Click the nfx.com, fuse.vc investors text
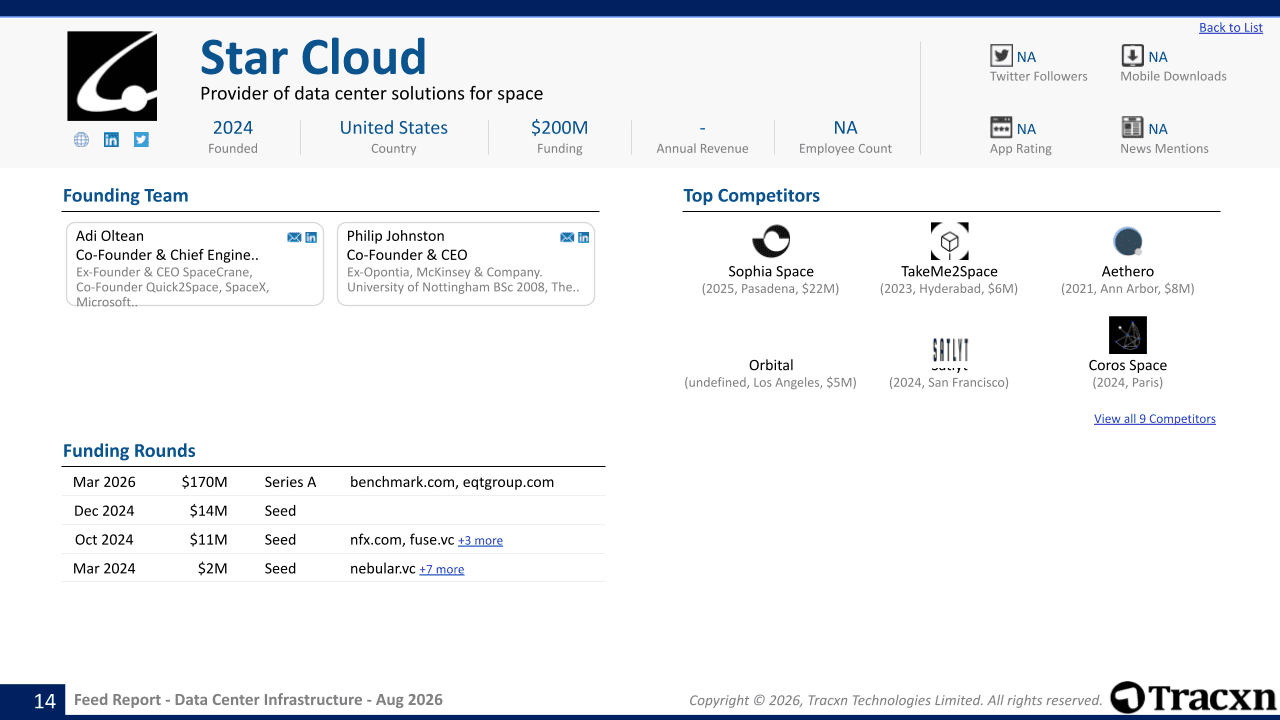 click(402, 540)
